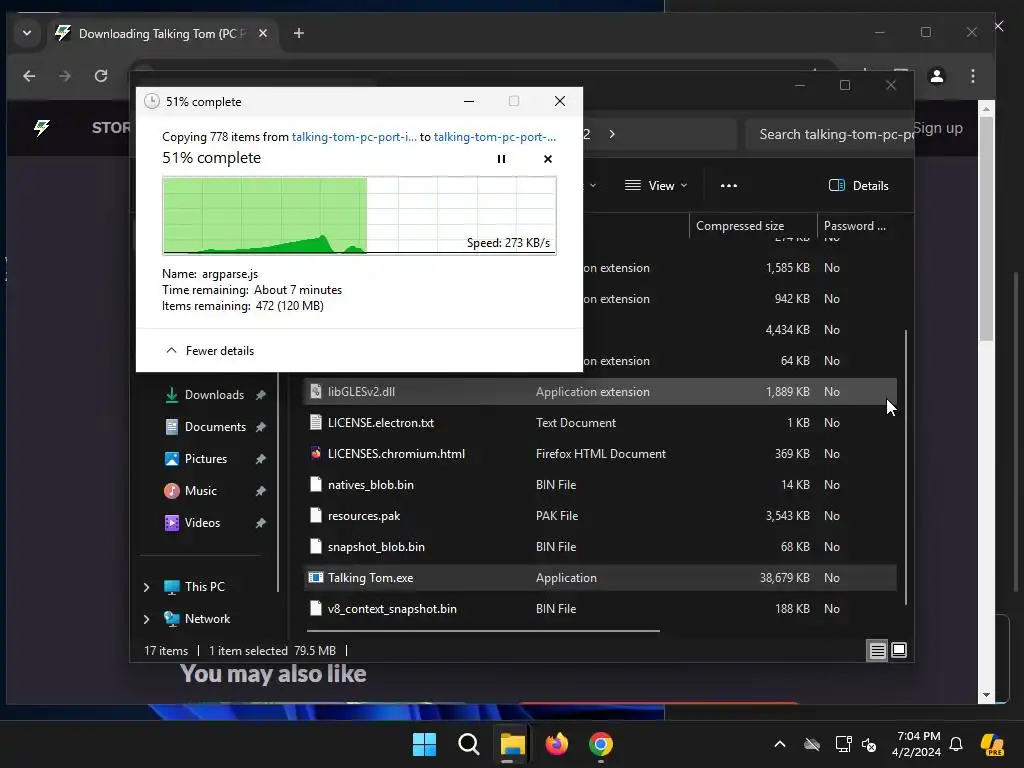Select the resources.pak file

600,515
